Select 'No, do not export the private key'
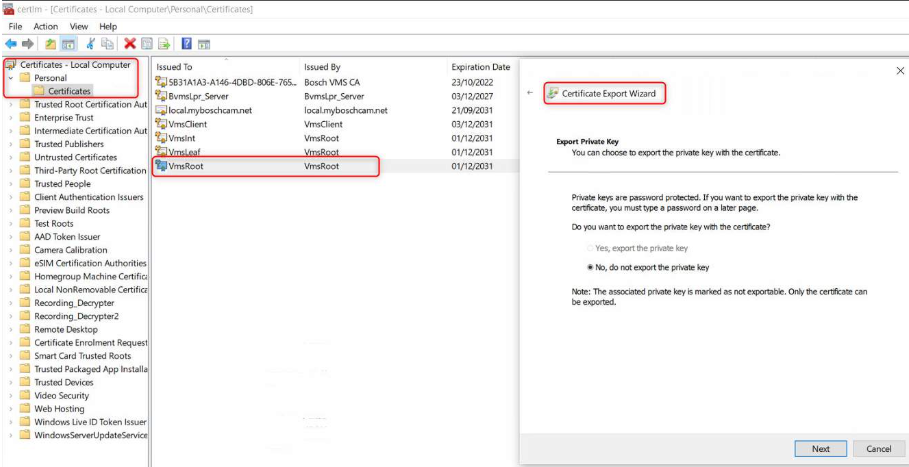Image resolution: width=909 pixels, height=467 pixels. (591, 268)
